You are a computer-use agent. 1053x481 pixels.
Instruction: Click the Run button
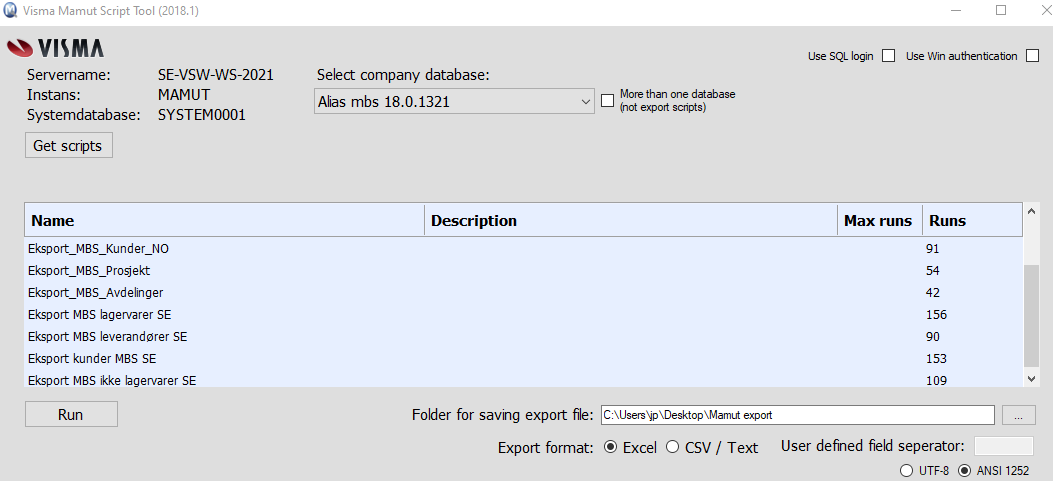(x=71, y=414)
